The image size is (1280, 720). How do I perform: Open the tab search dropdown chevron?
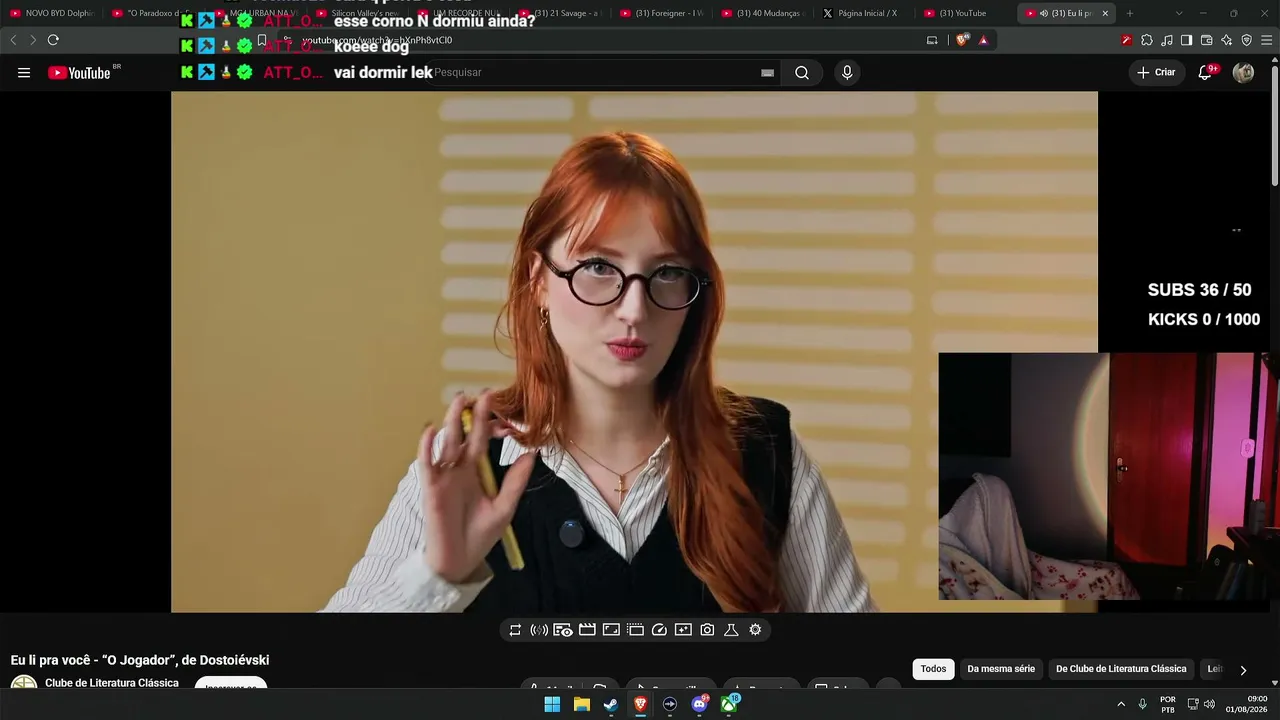pos(1179,13)
